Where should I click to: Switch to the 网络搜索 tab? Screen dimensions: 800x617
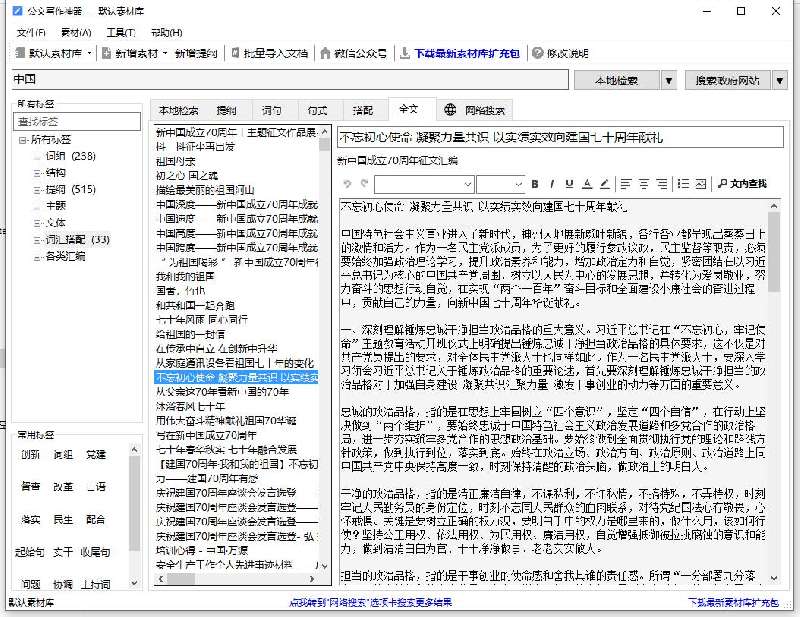474,110
